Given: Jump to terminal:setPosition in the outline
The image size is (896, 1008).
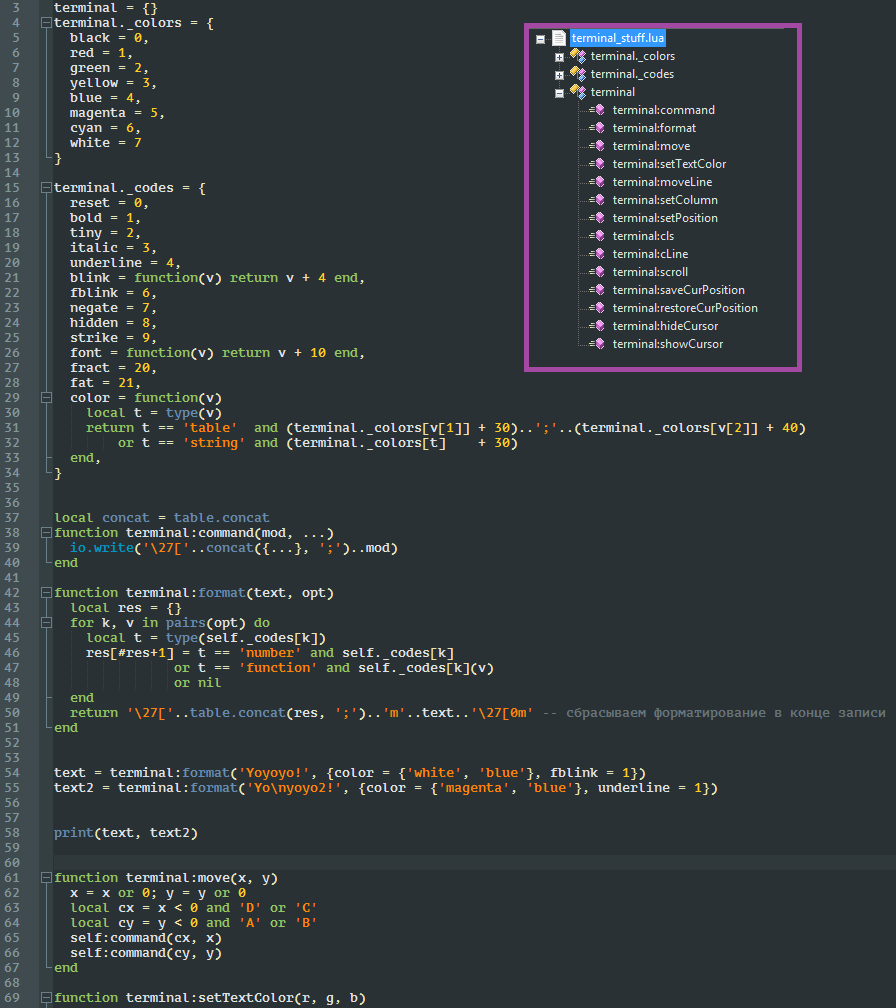Looking at the screenshot, I should tap(665, 218).
